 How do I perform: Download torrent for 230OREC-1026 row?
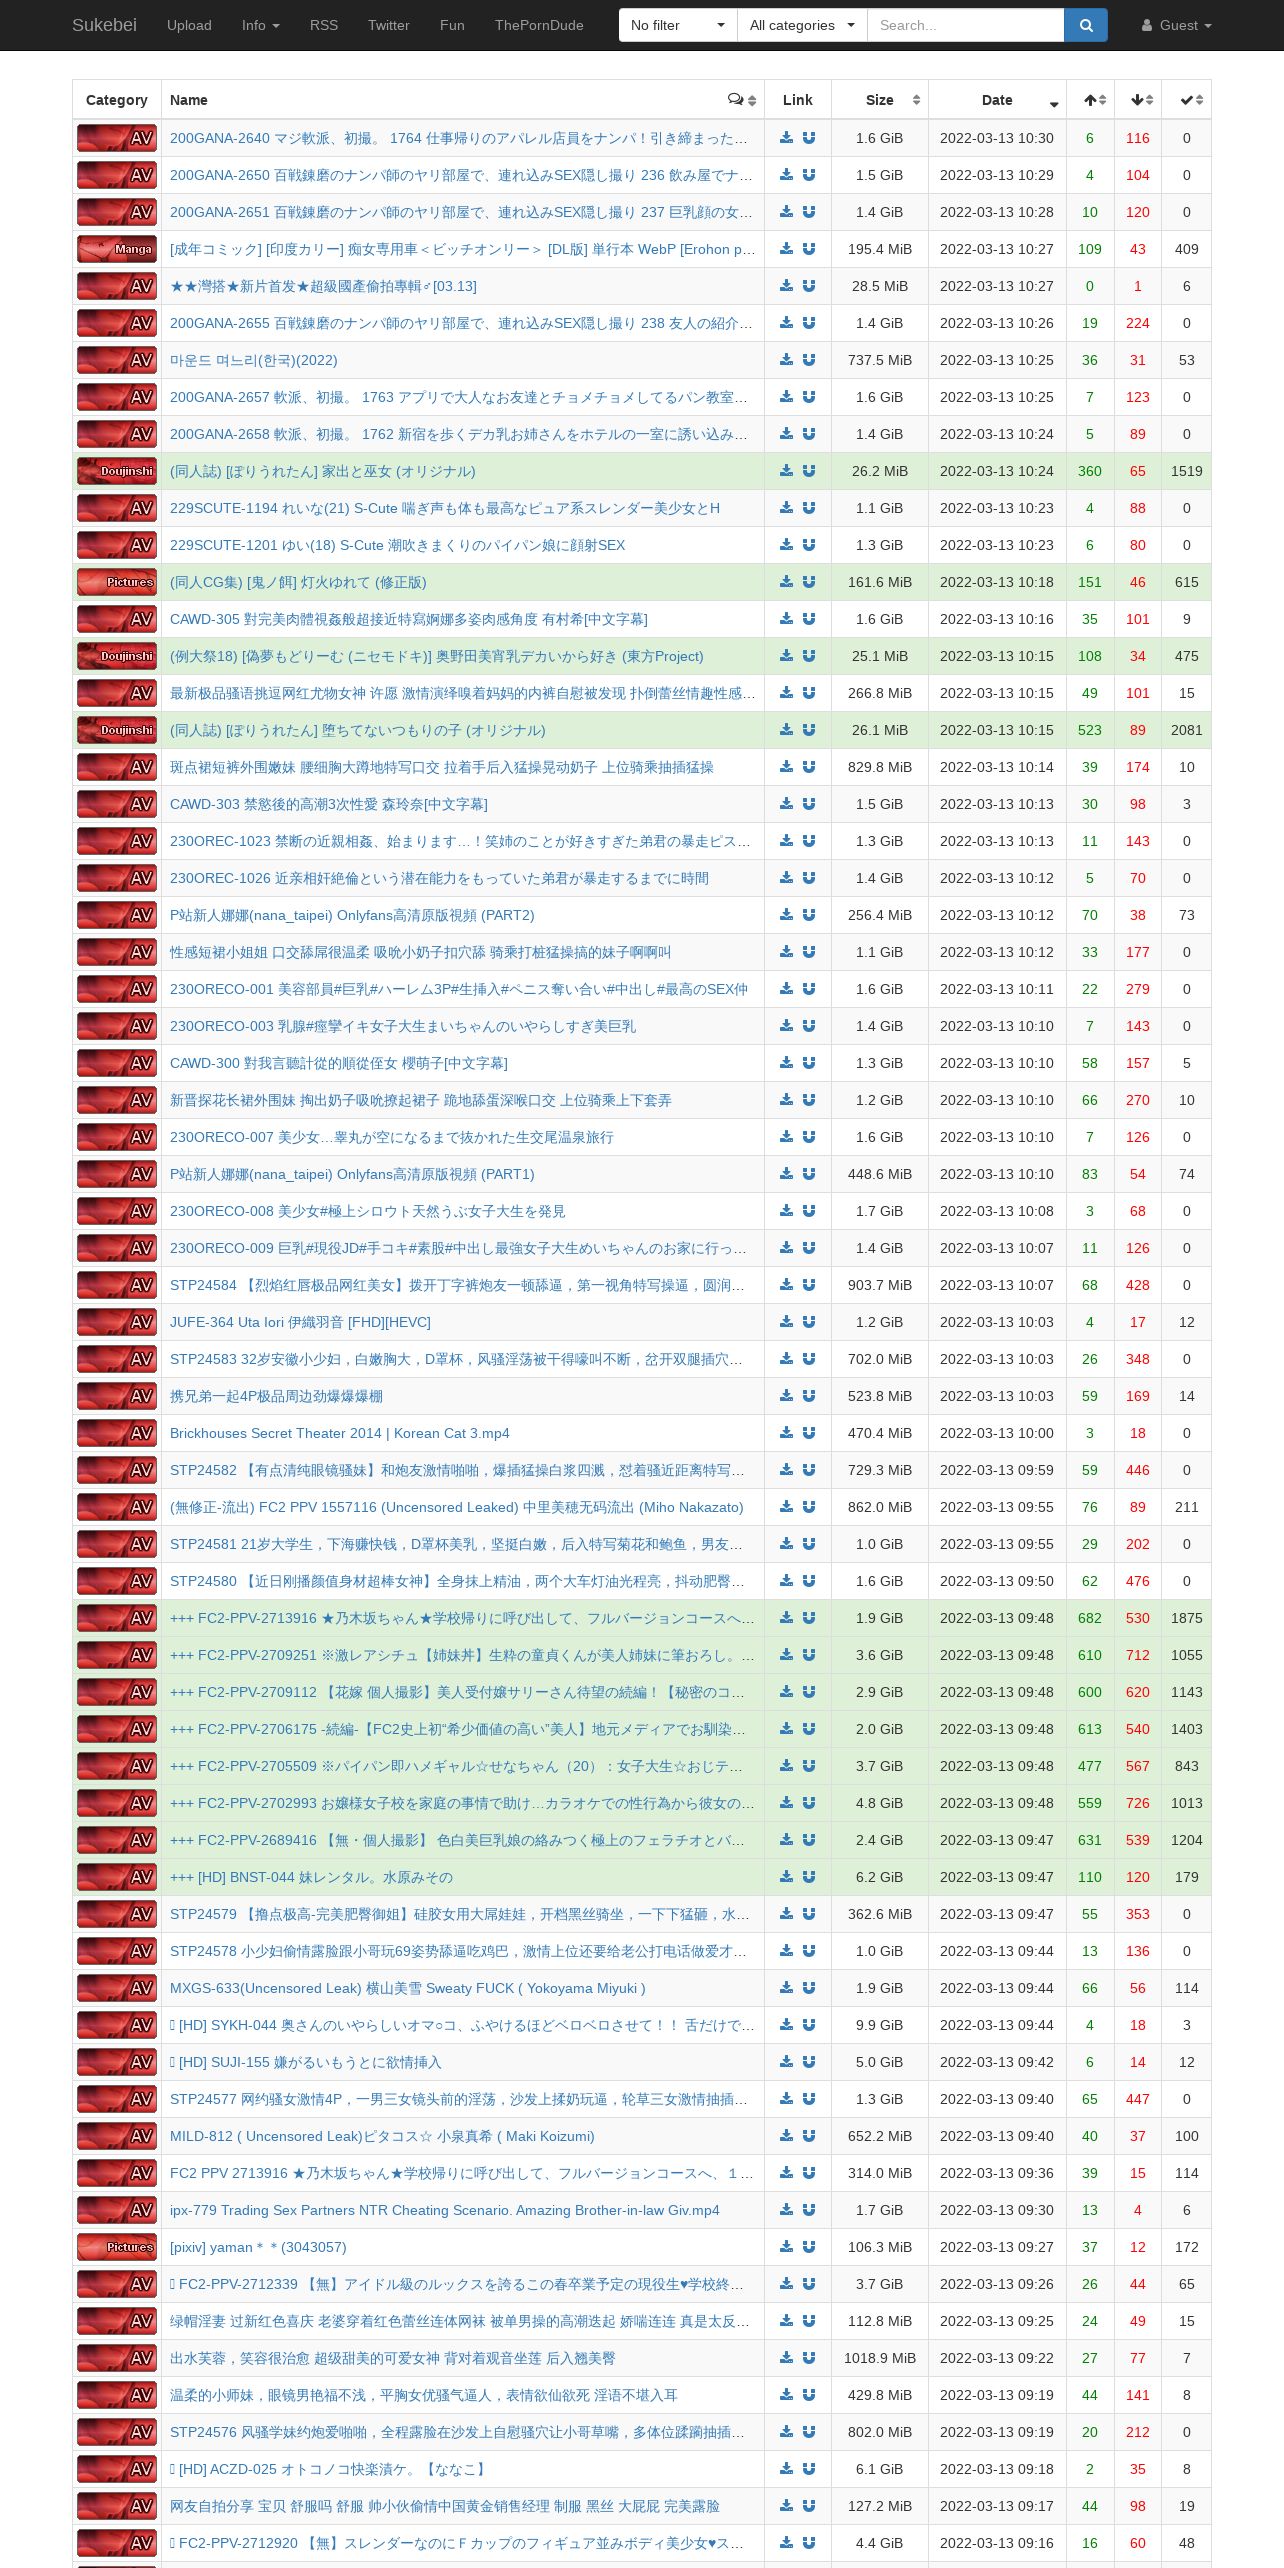coord(787,878)
